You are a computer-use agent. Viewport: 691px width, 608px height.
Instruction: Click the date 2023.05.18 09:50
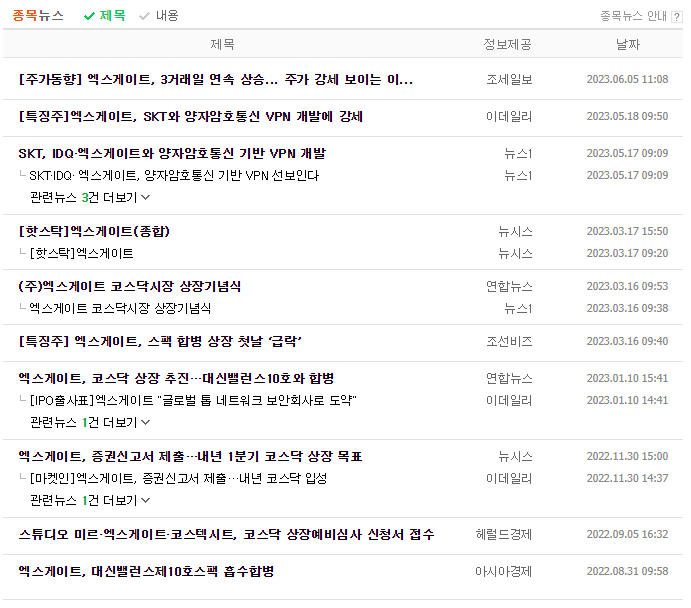[x=628, y=116]
